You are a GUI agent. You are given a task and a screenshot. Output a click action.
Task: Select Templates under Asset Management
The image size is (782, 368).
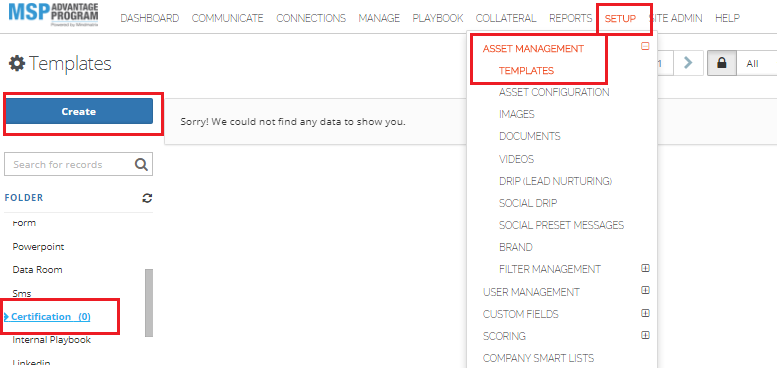point(526,70)
